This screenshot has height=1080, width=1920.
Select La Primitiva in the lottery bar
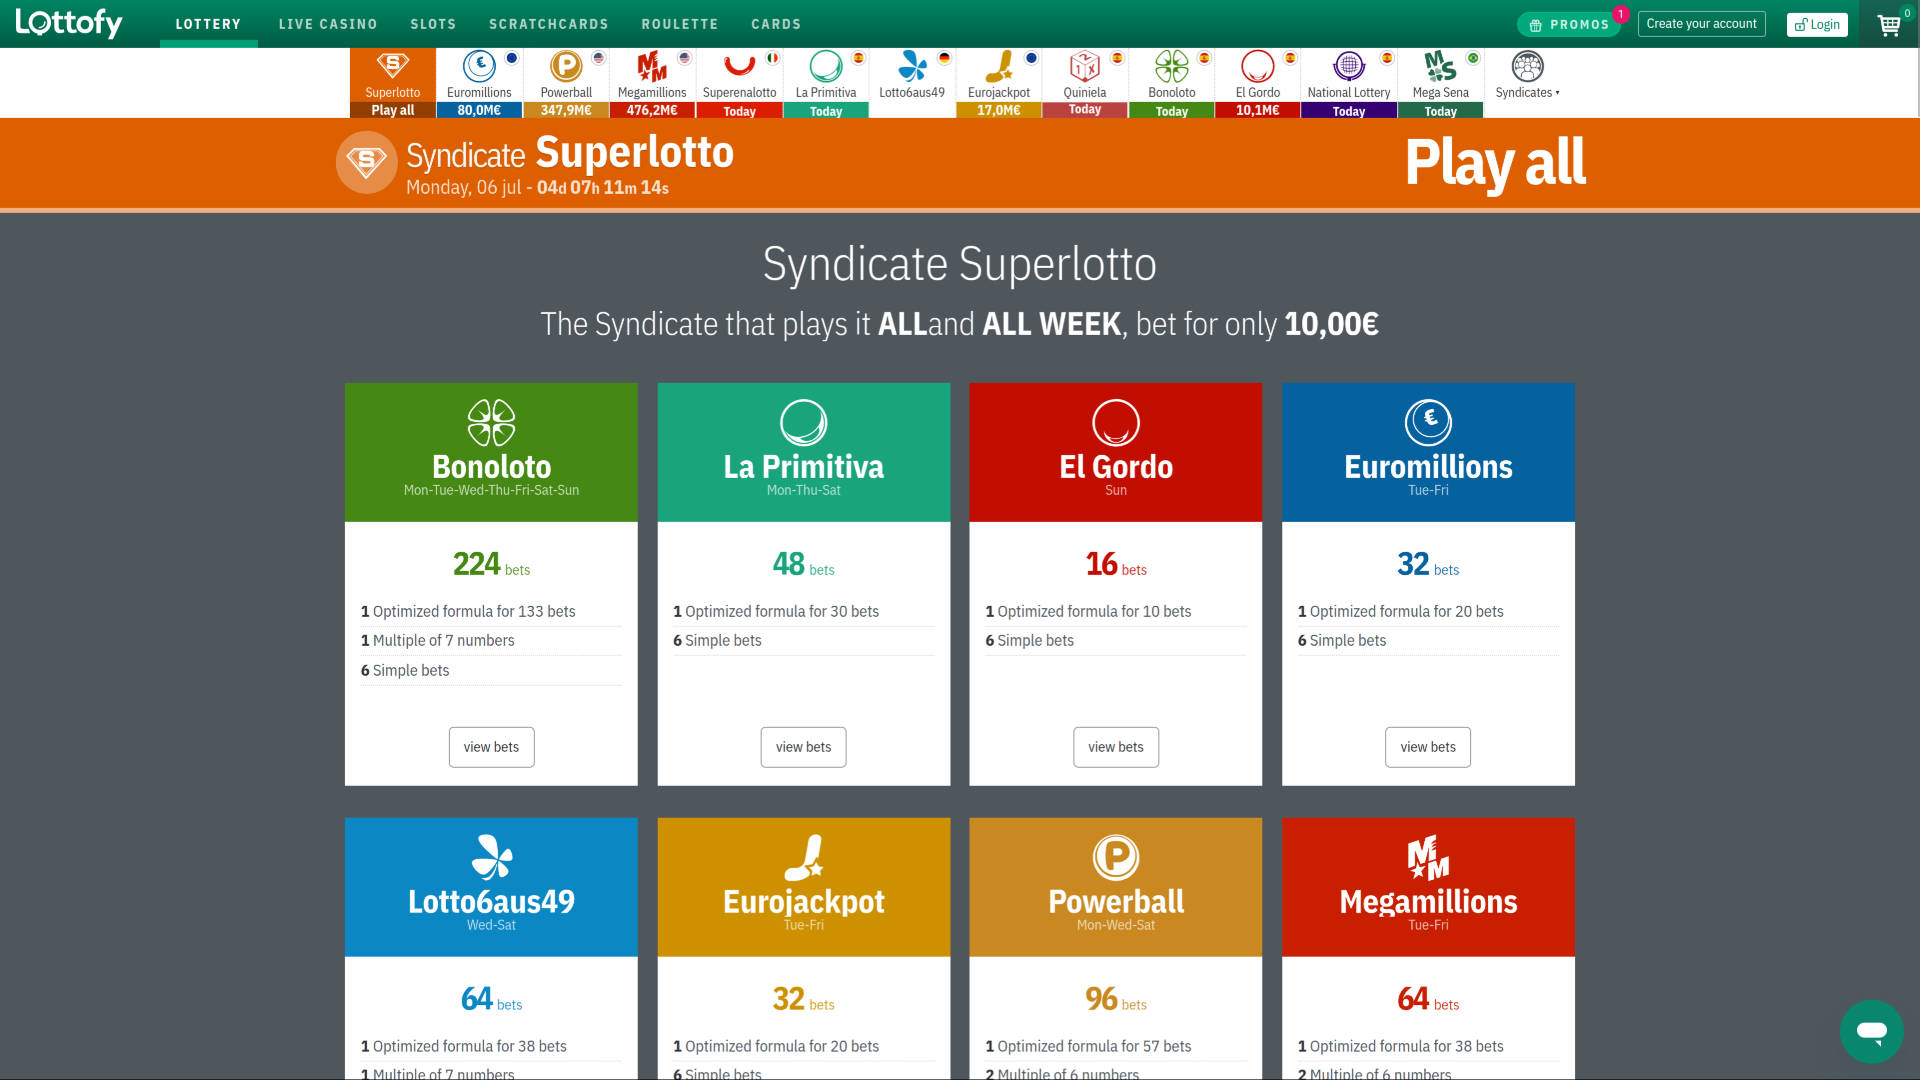coord(826,83)
